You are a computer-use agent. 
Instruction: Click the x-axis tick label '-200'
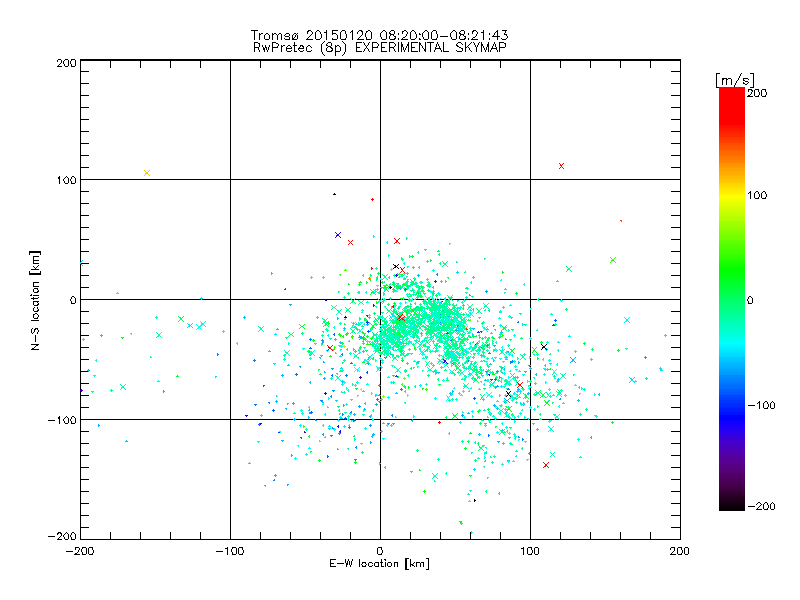click(x=80, y=551)
